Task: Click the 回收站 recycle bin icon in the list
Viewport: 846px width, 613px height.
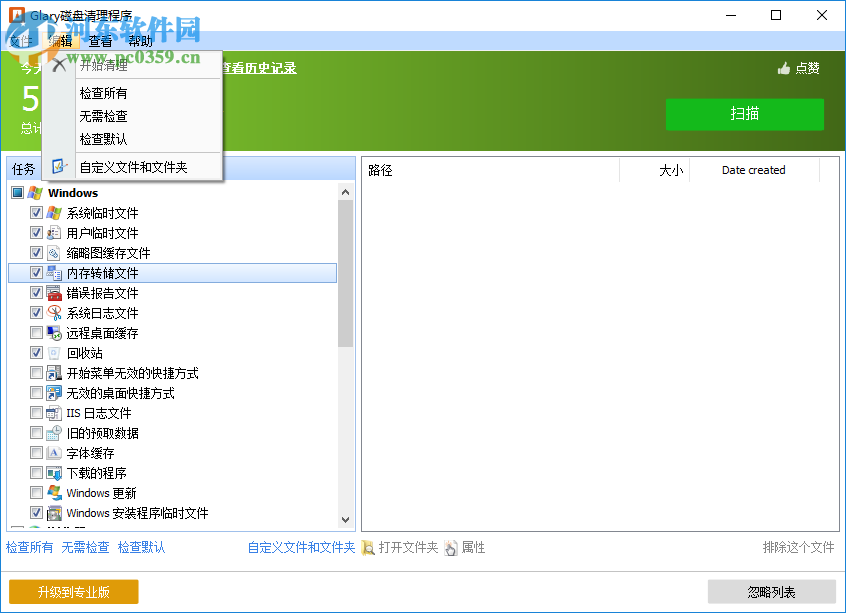Action: tap(52, 352)
